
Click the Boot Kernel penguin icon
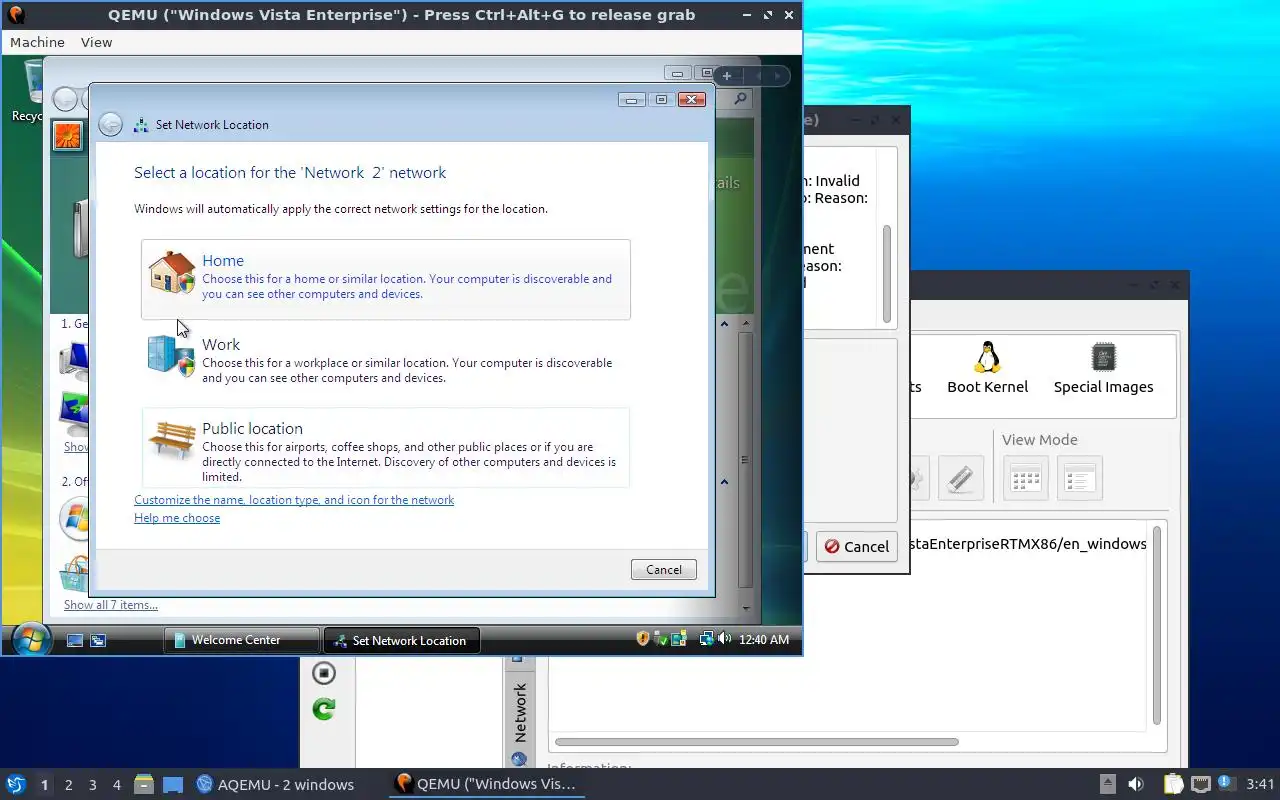click(x=988, y=357)
